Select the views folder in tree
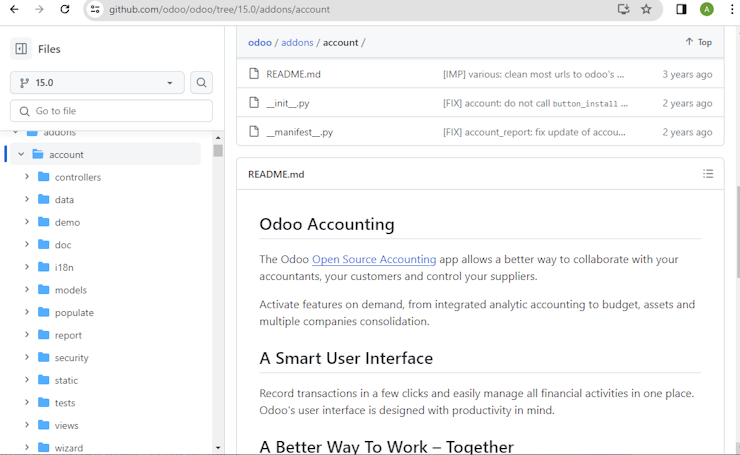Viewport: 740px width, 455px height. 67,425
